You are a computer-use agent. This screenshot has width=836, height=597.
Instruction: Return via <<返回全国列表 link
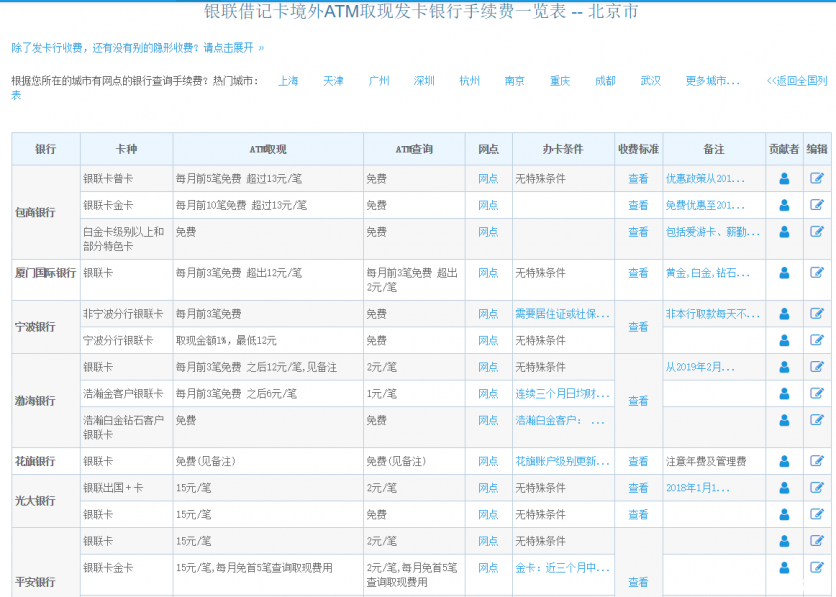point(797,81)
